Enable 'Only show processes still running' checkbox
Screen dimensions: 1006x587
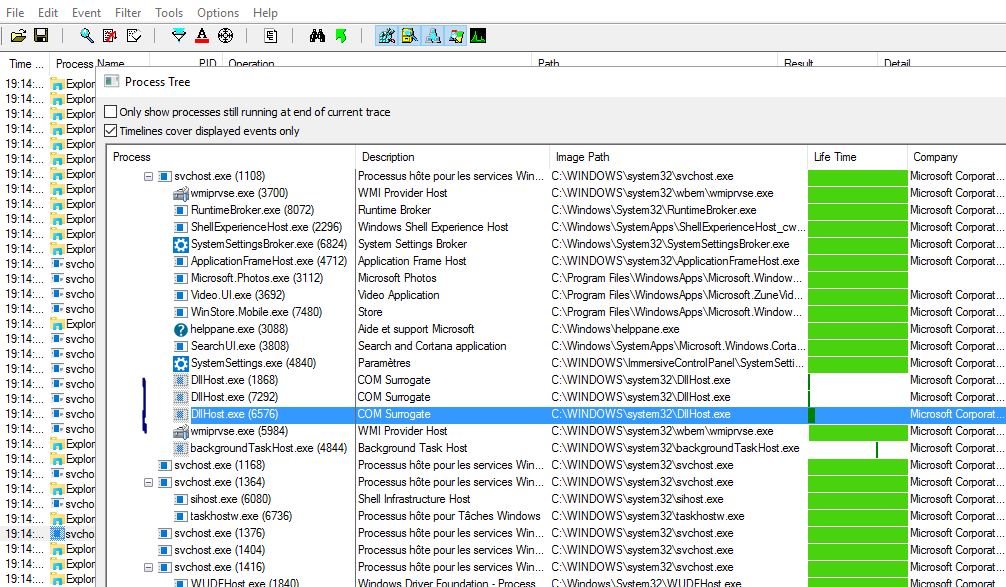pyautogui.click(x=110, y=112)
